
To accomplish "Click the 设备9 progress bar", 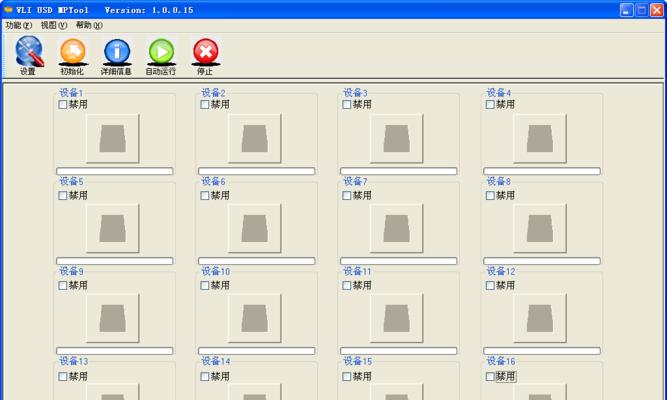I will (x=115, y=351).
